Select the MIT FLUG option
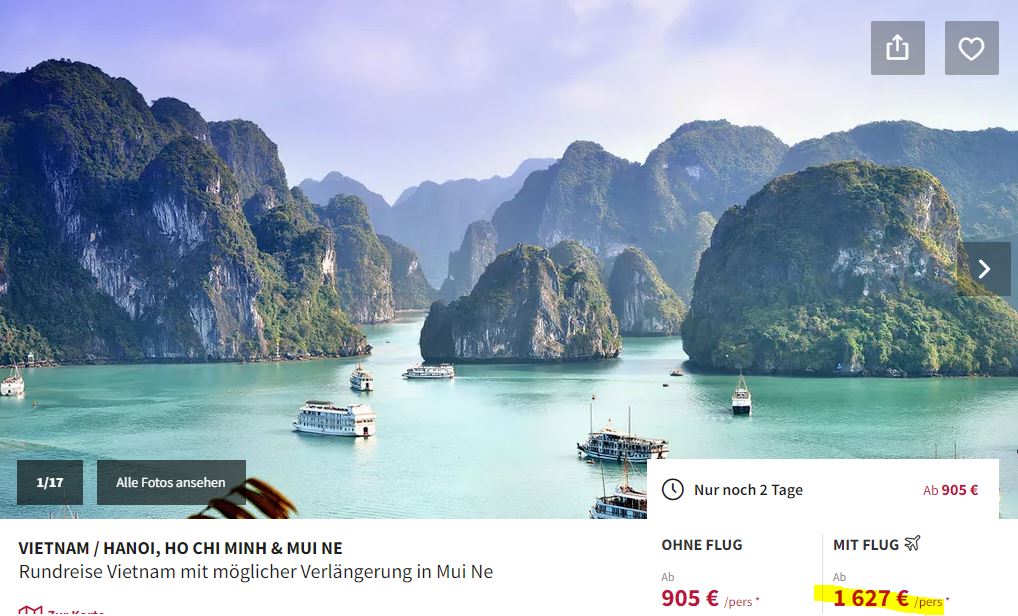 [865, 545]
